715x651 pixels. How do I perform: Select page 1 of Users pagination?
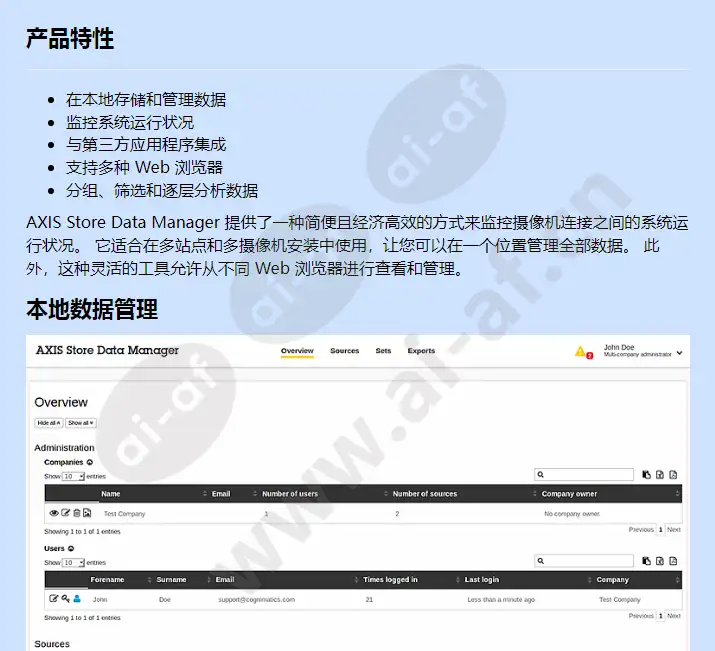(x=660, y=615)
